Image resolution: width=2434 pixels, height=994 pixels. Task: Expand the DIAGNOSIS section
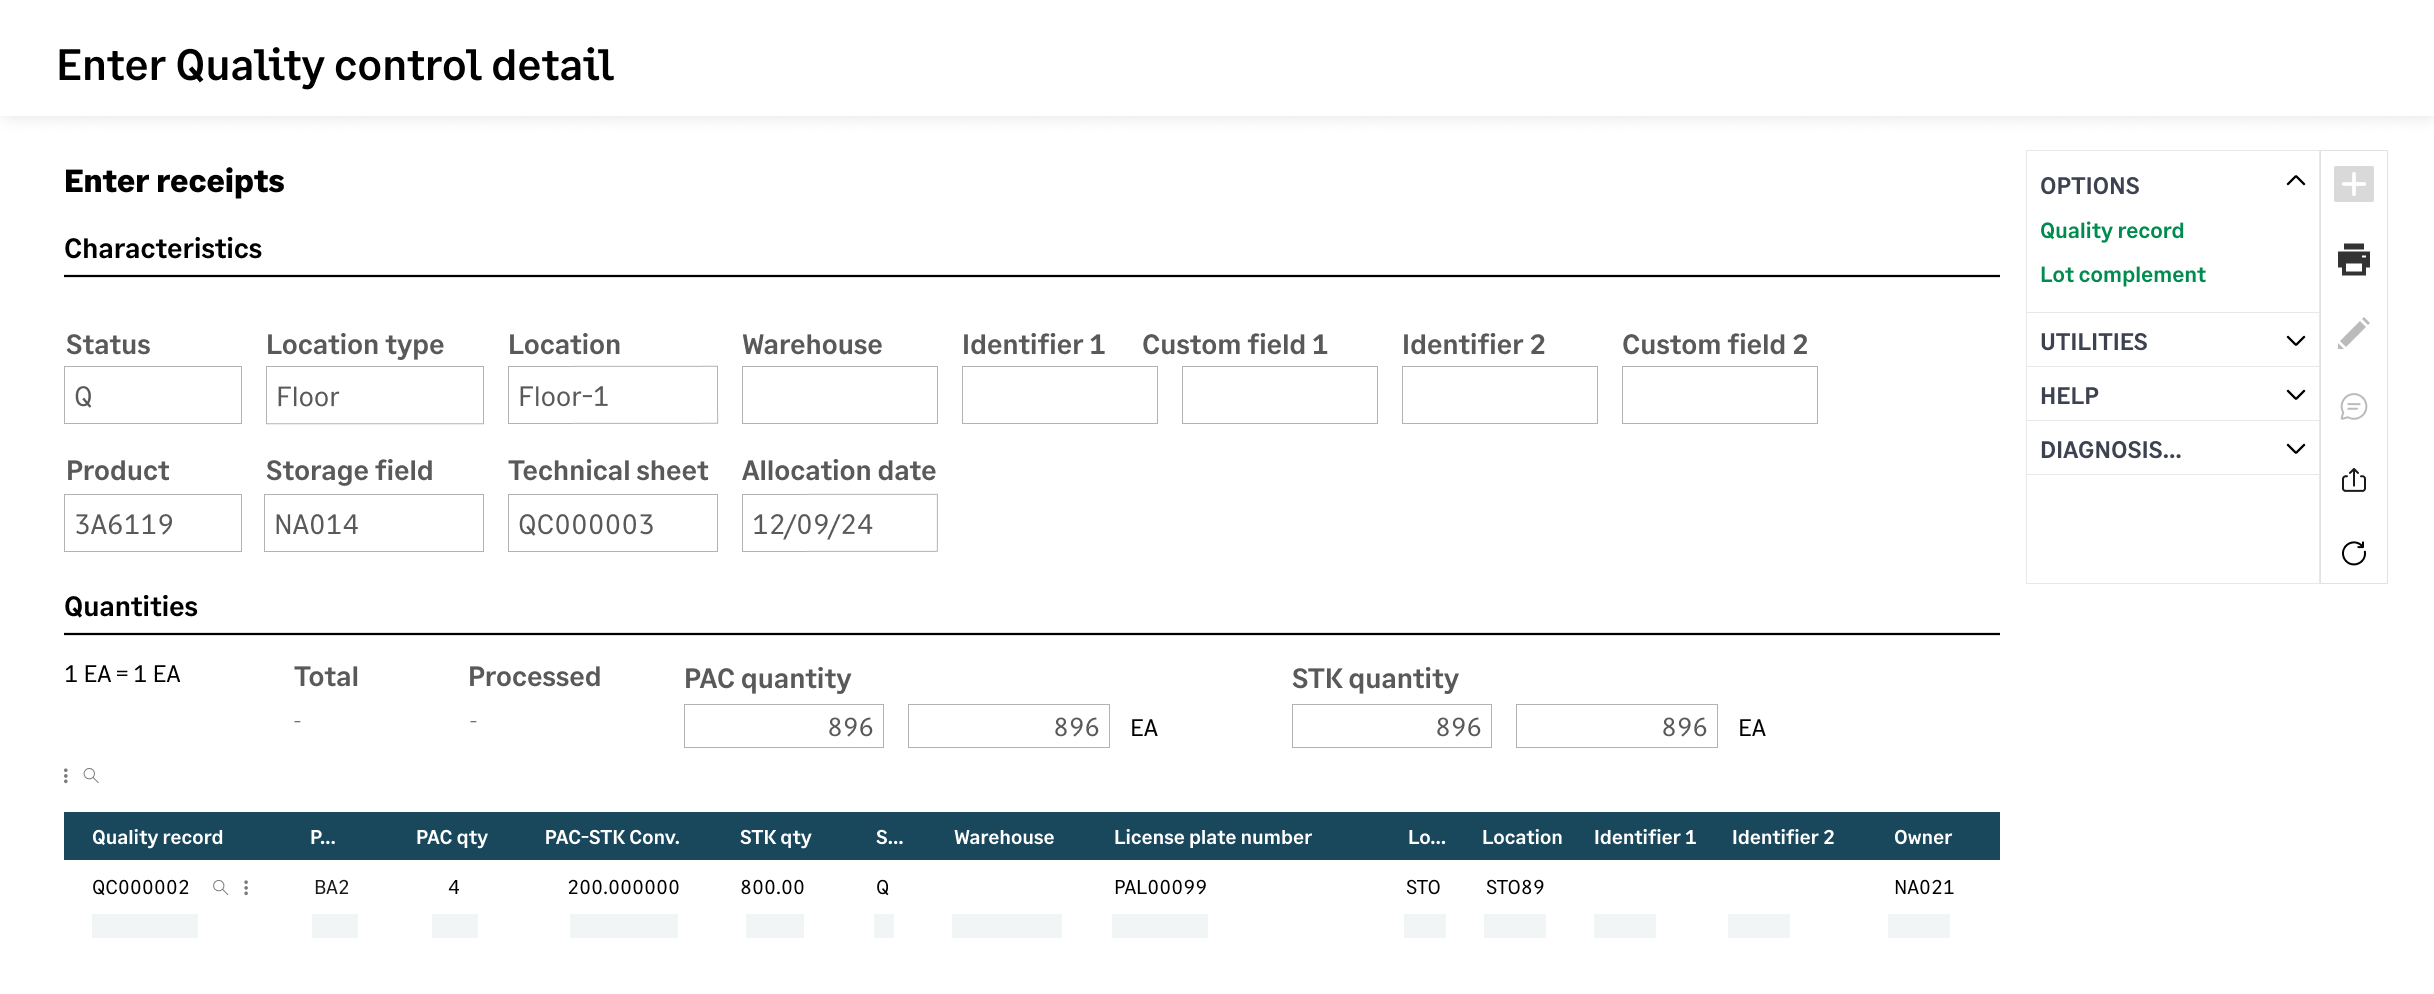[2295, 449]
